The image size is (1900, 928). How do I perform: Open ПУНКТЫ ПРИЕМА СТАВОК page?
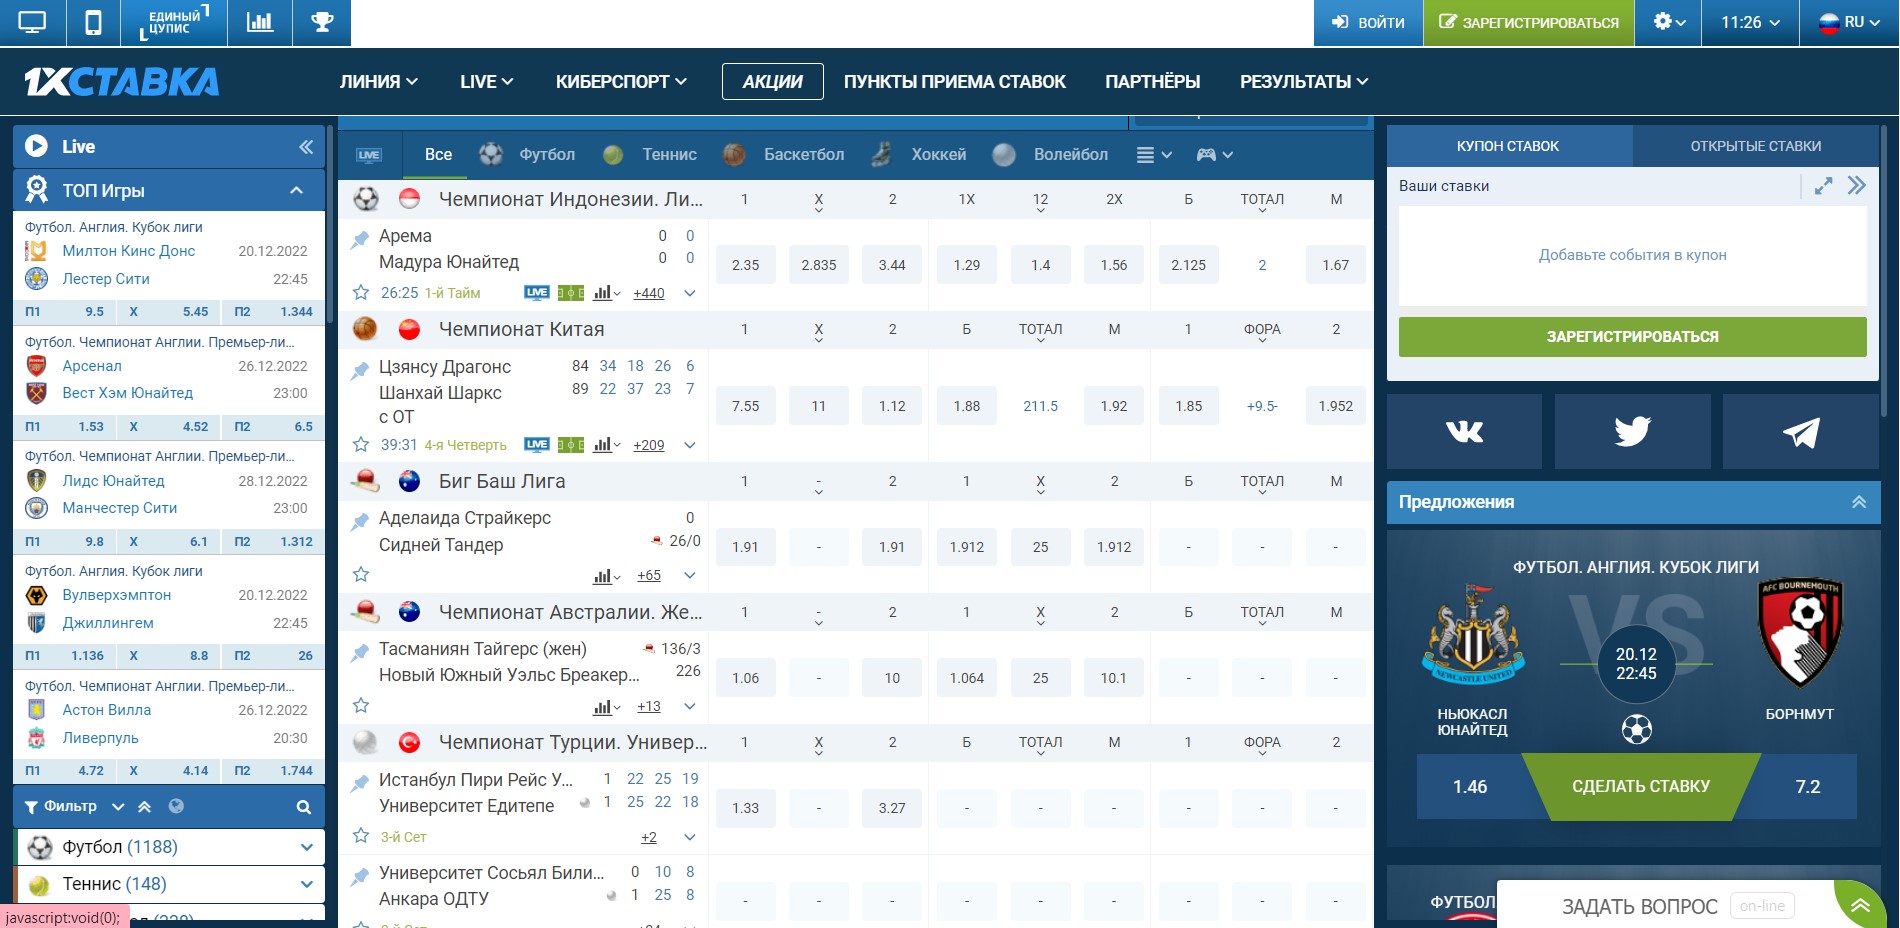955,82
